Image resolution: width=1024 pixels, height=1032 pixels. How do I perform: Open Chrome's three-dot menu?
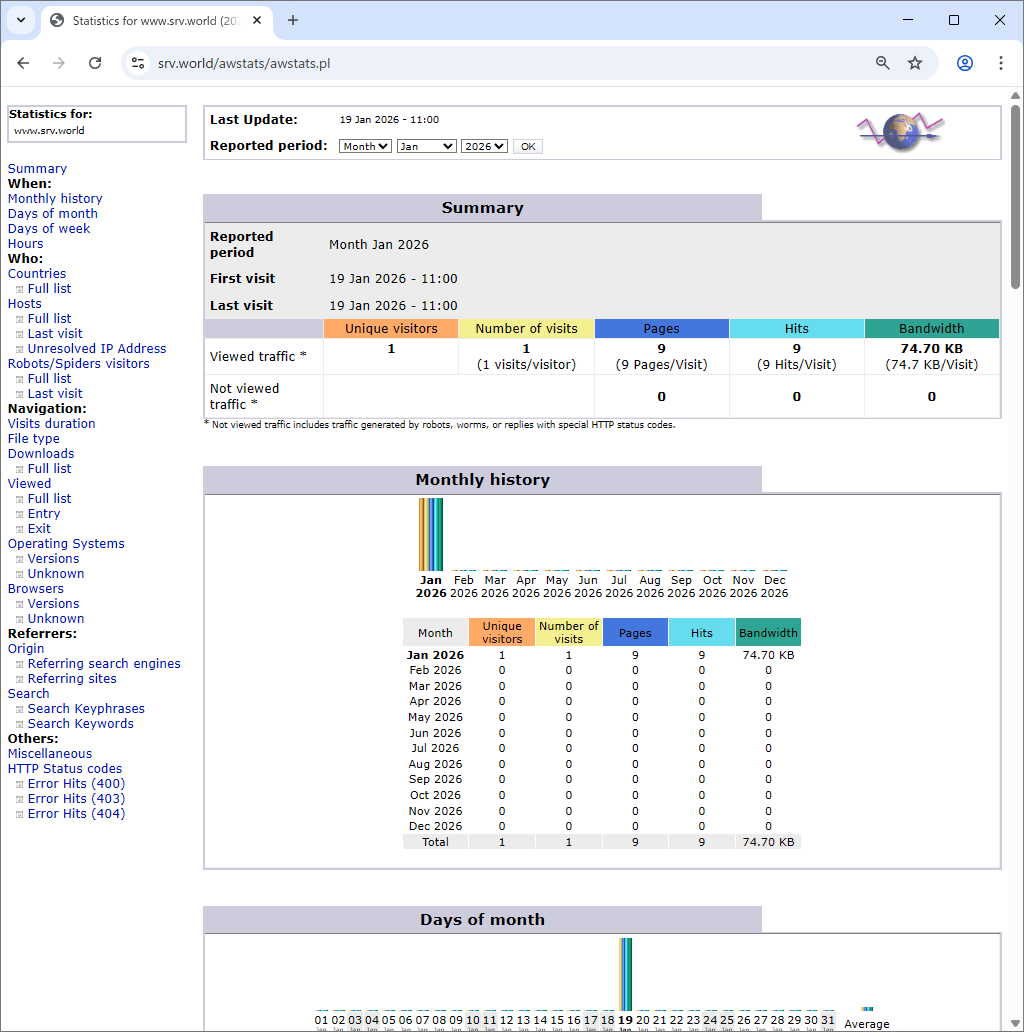tap(1001, 62)
